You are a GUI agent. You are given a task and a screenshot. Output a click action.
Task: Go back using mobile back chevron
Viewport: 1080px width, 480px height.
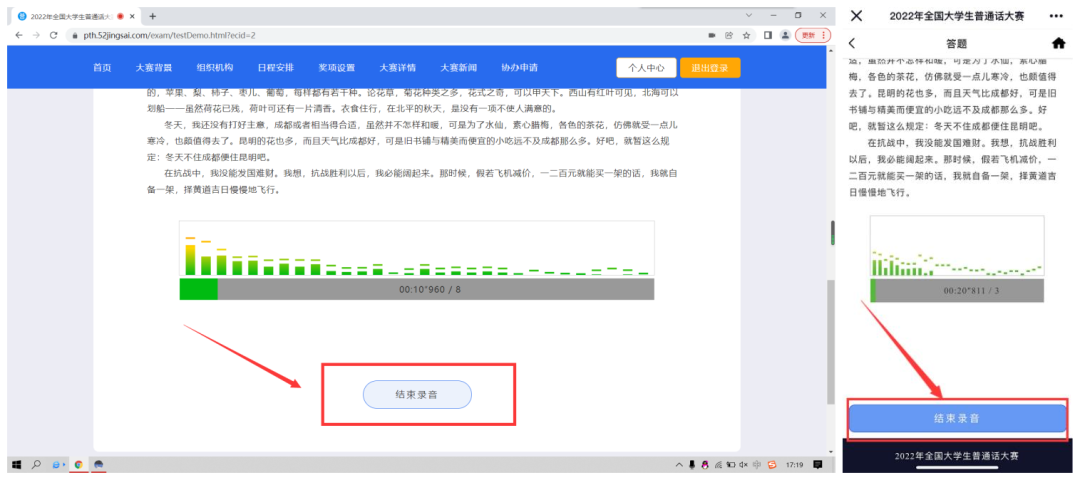[853, 44]
